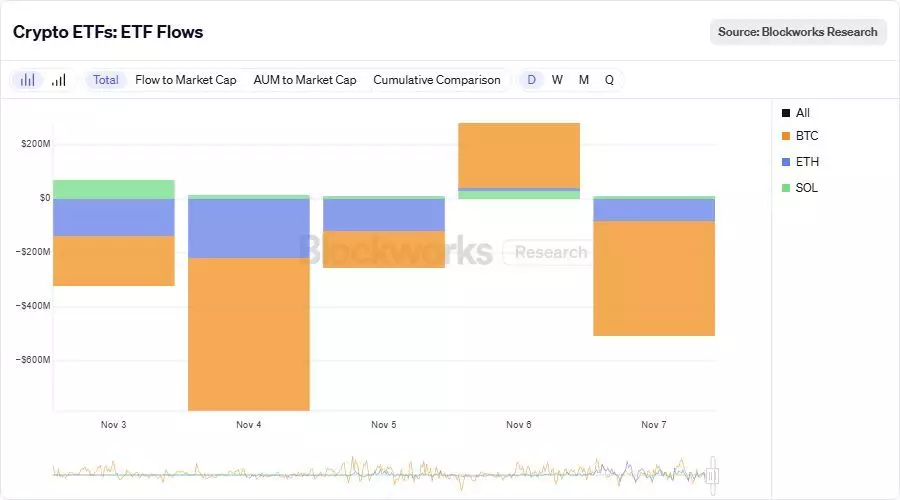Viewport: 900px width, 500px height.
Task: Switch to Flow to Market Cap
Action: (186, 80)
